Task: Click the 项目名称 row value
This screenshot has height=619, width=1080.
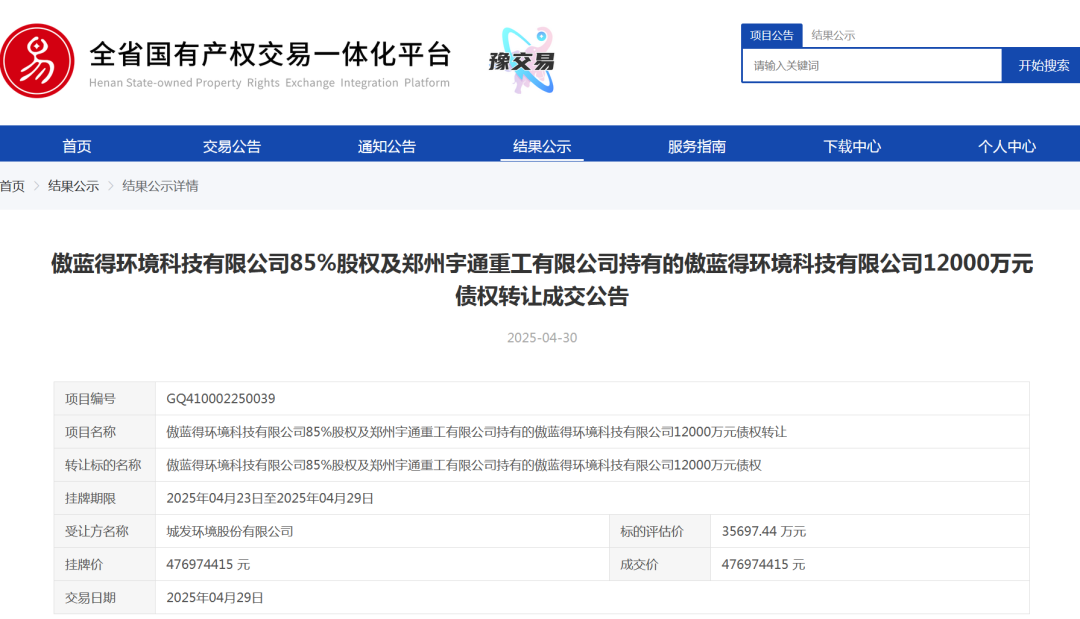Action: (476, 432)
